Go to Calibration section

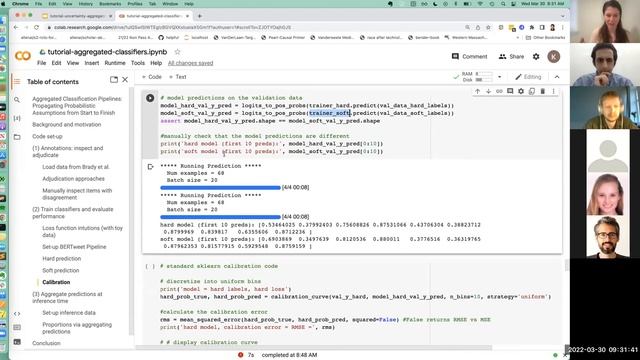point(56,282)
